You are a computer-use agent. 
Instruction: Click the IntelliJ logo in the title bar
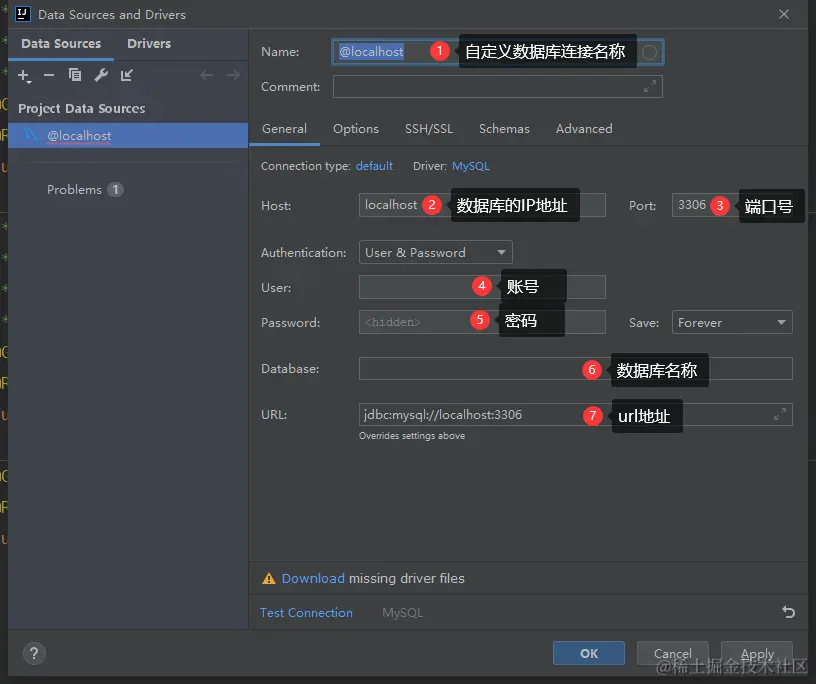coord(23,14)
